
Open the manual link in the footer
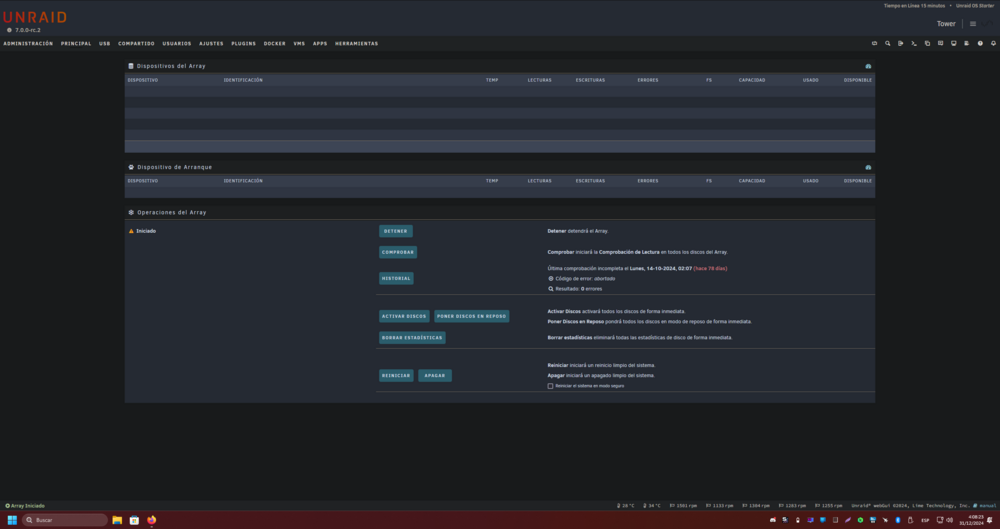click(985, 505)
